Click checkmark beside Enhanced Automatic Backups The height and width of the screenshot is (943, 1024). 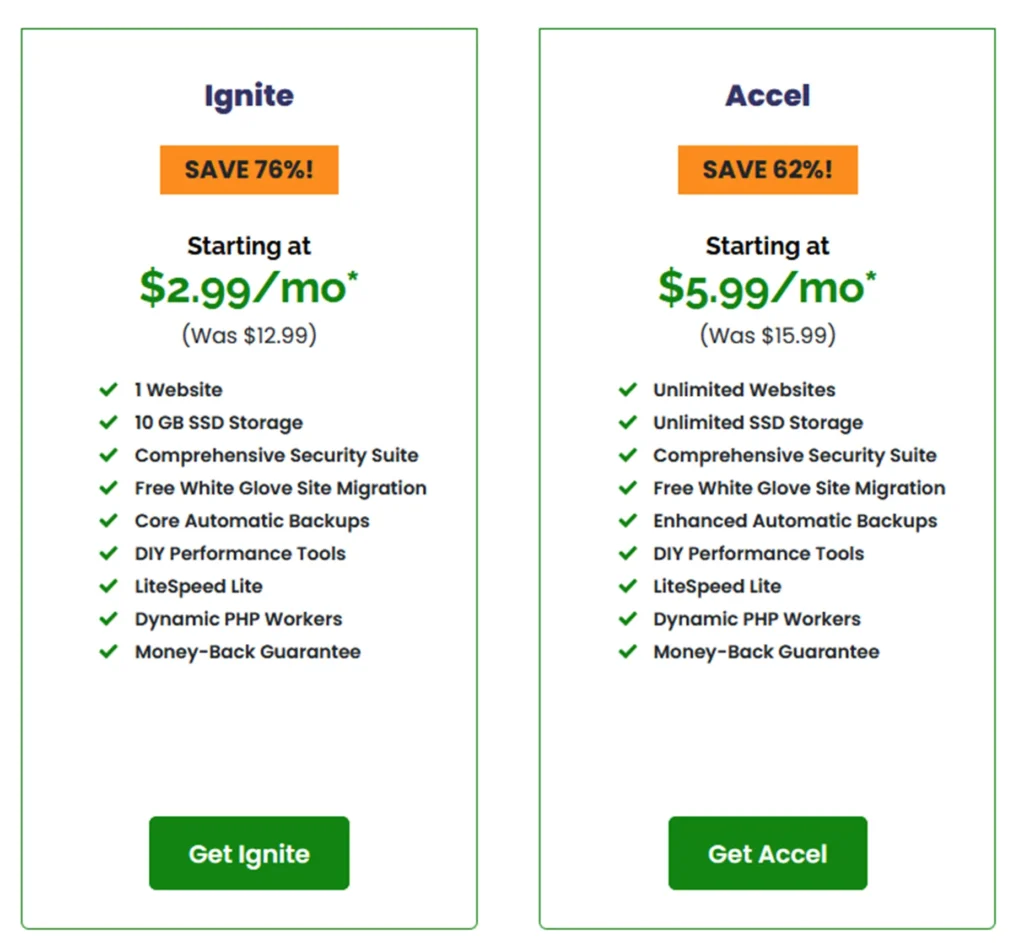pyautogui.click(x=628, y=520)
